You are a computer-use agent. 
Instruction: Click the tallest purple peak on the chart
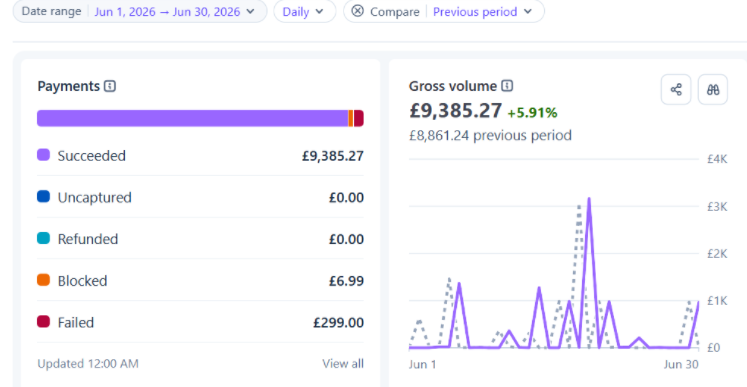[x=589, y=199]
